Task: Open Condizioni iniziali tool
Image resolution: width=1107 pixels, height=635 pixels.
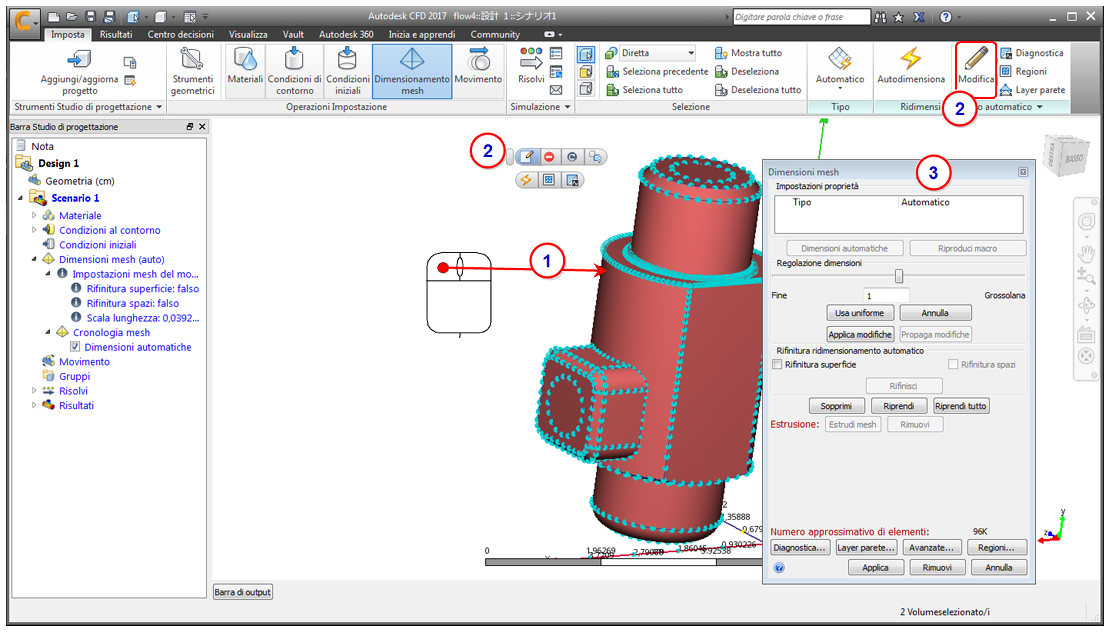Action: pyautogui.click(x=347, y=71)
